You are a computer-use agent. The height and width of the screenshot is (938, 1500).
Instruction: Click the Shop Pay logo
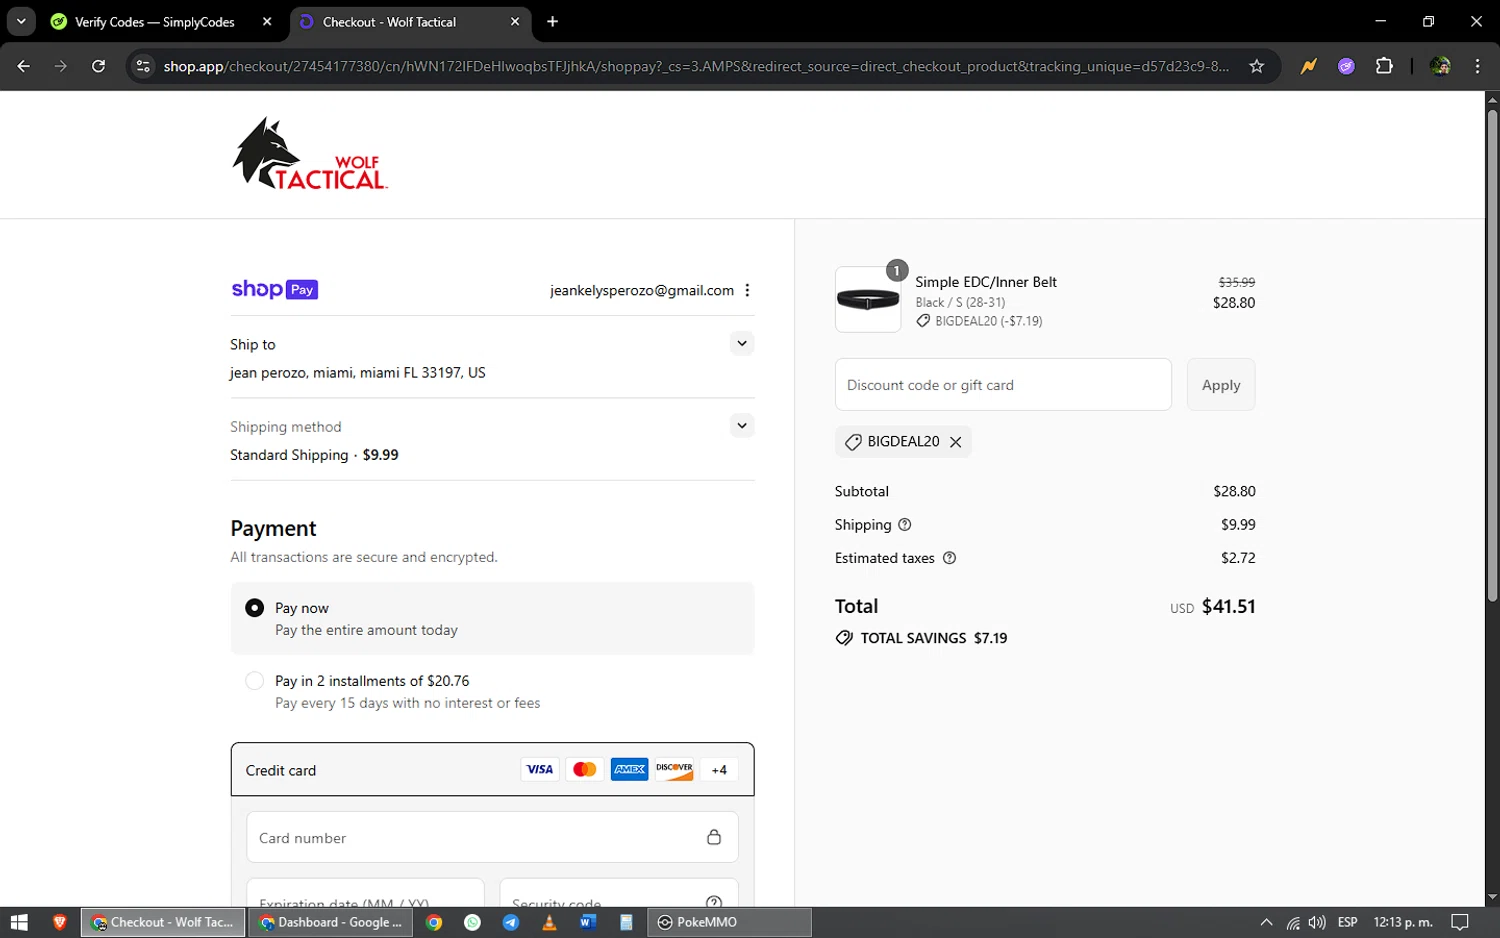pyautogui.click(x=274, y=289)
